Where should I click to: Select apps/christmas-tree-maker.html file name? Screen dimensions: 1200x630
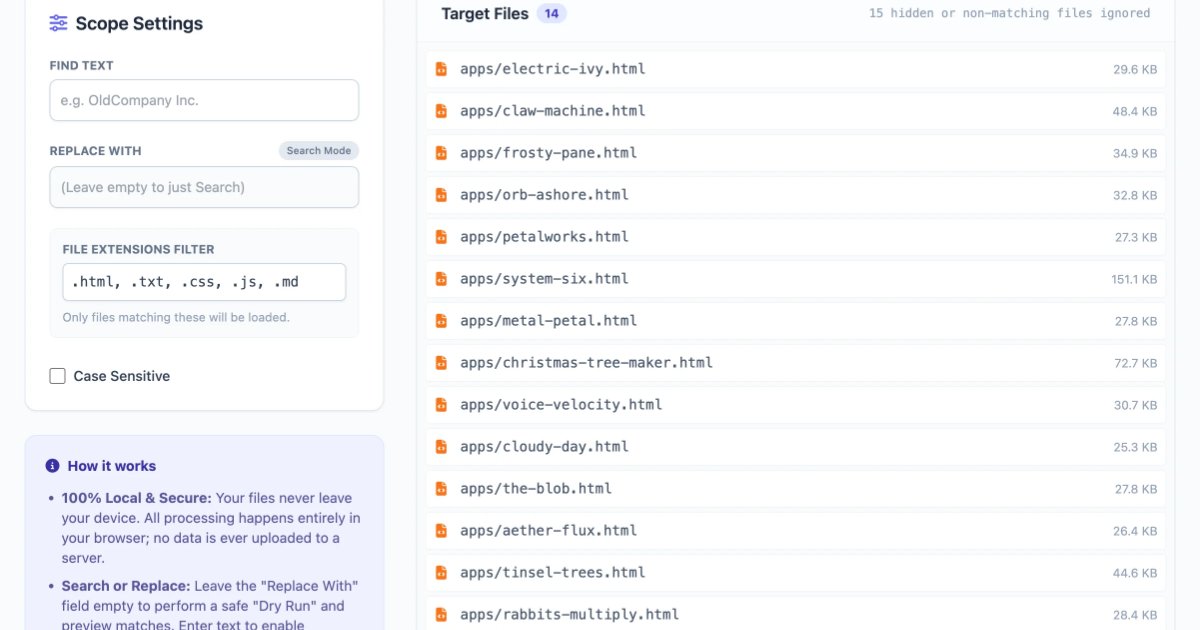click(x=586, y=363)
